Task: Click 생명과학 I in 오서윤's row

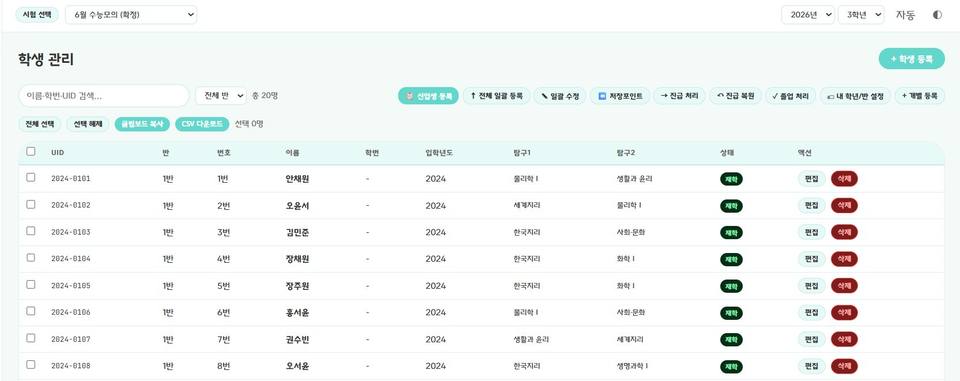Action: tap(632, 366)
